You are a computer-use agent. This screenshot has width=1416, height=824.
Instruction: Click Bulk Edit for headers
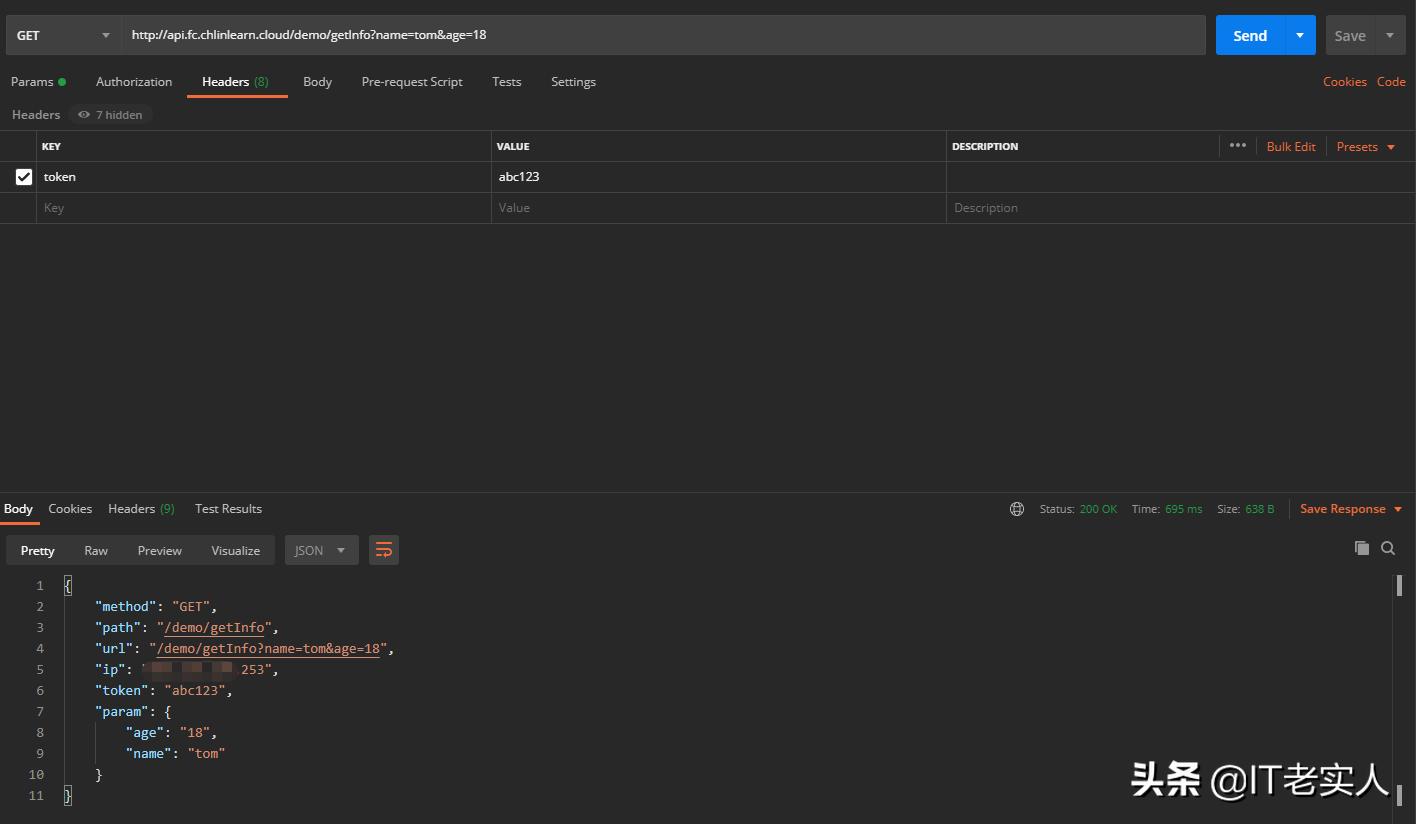[1290, 147]
